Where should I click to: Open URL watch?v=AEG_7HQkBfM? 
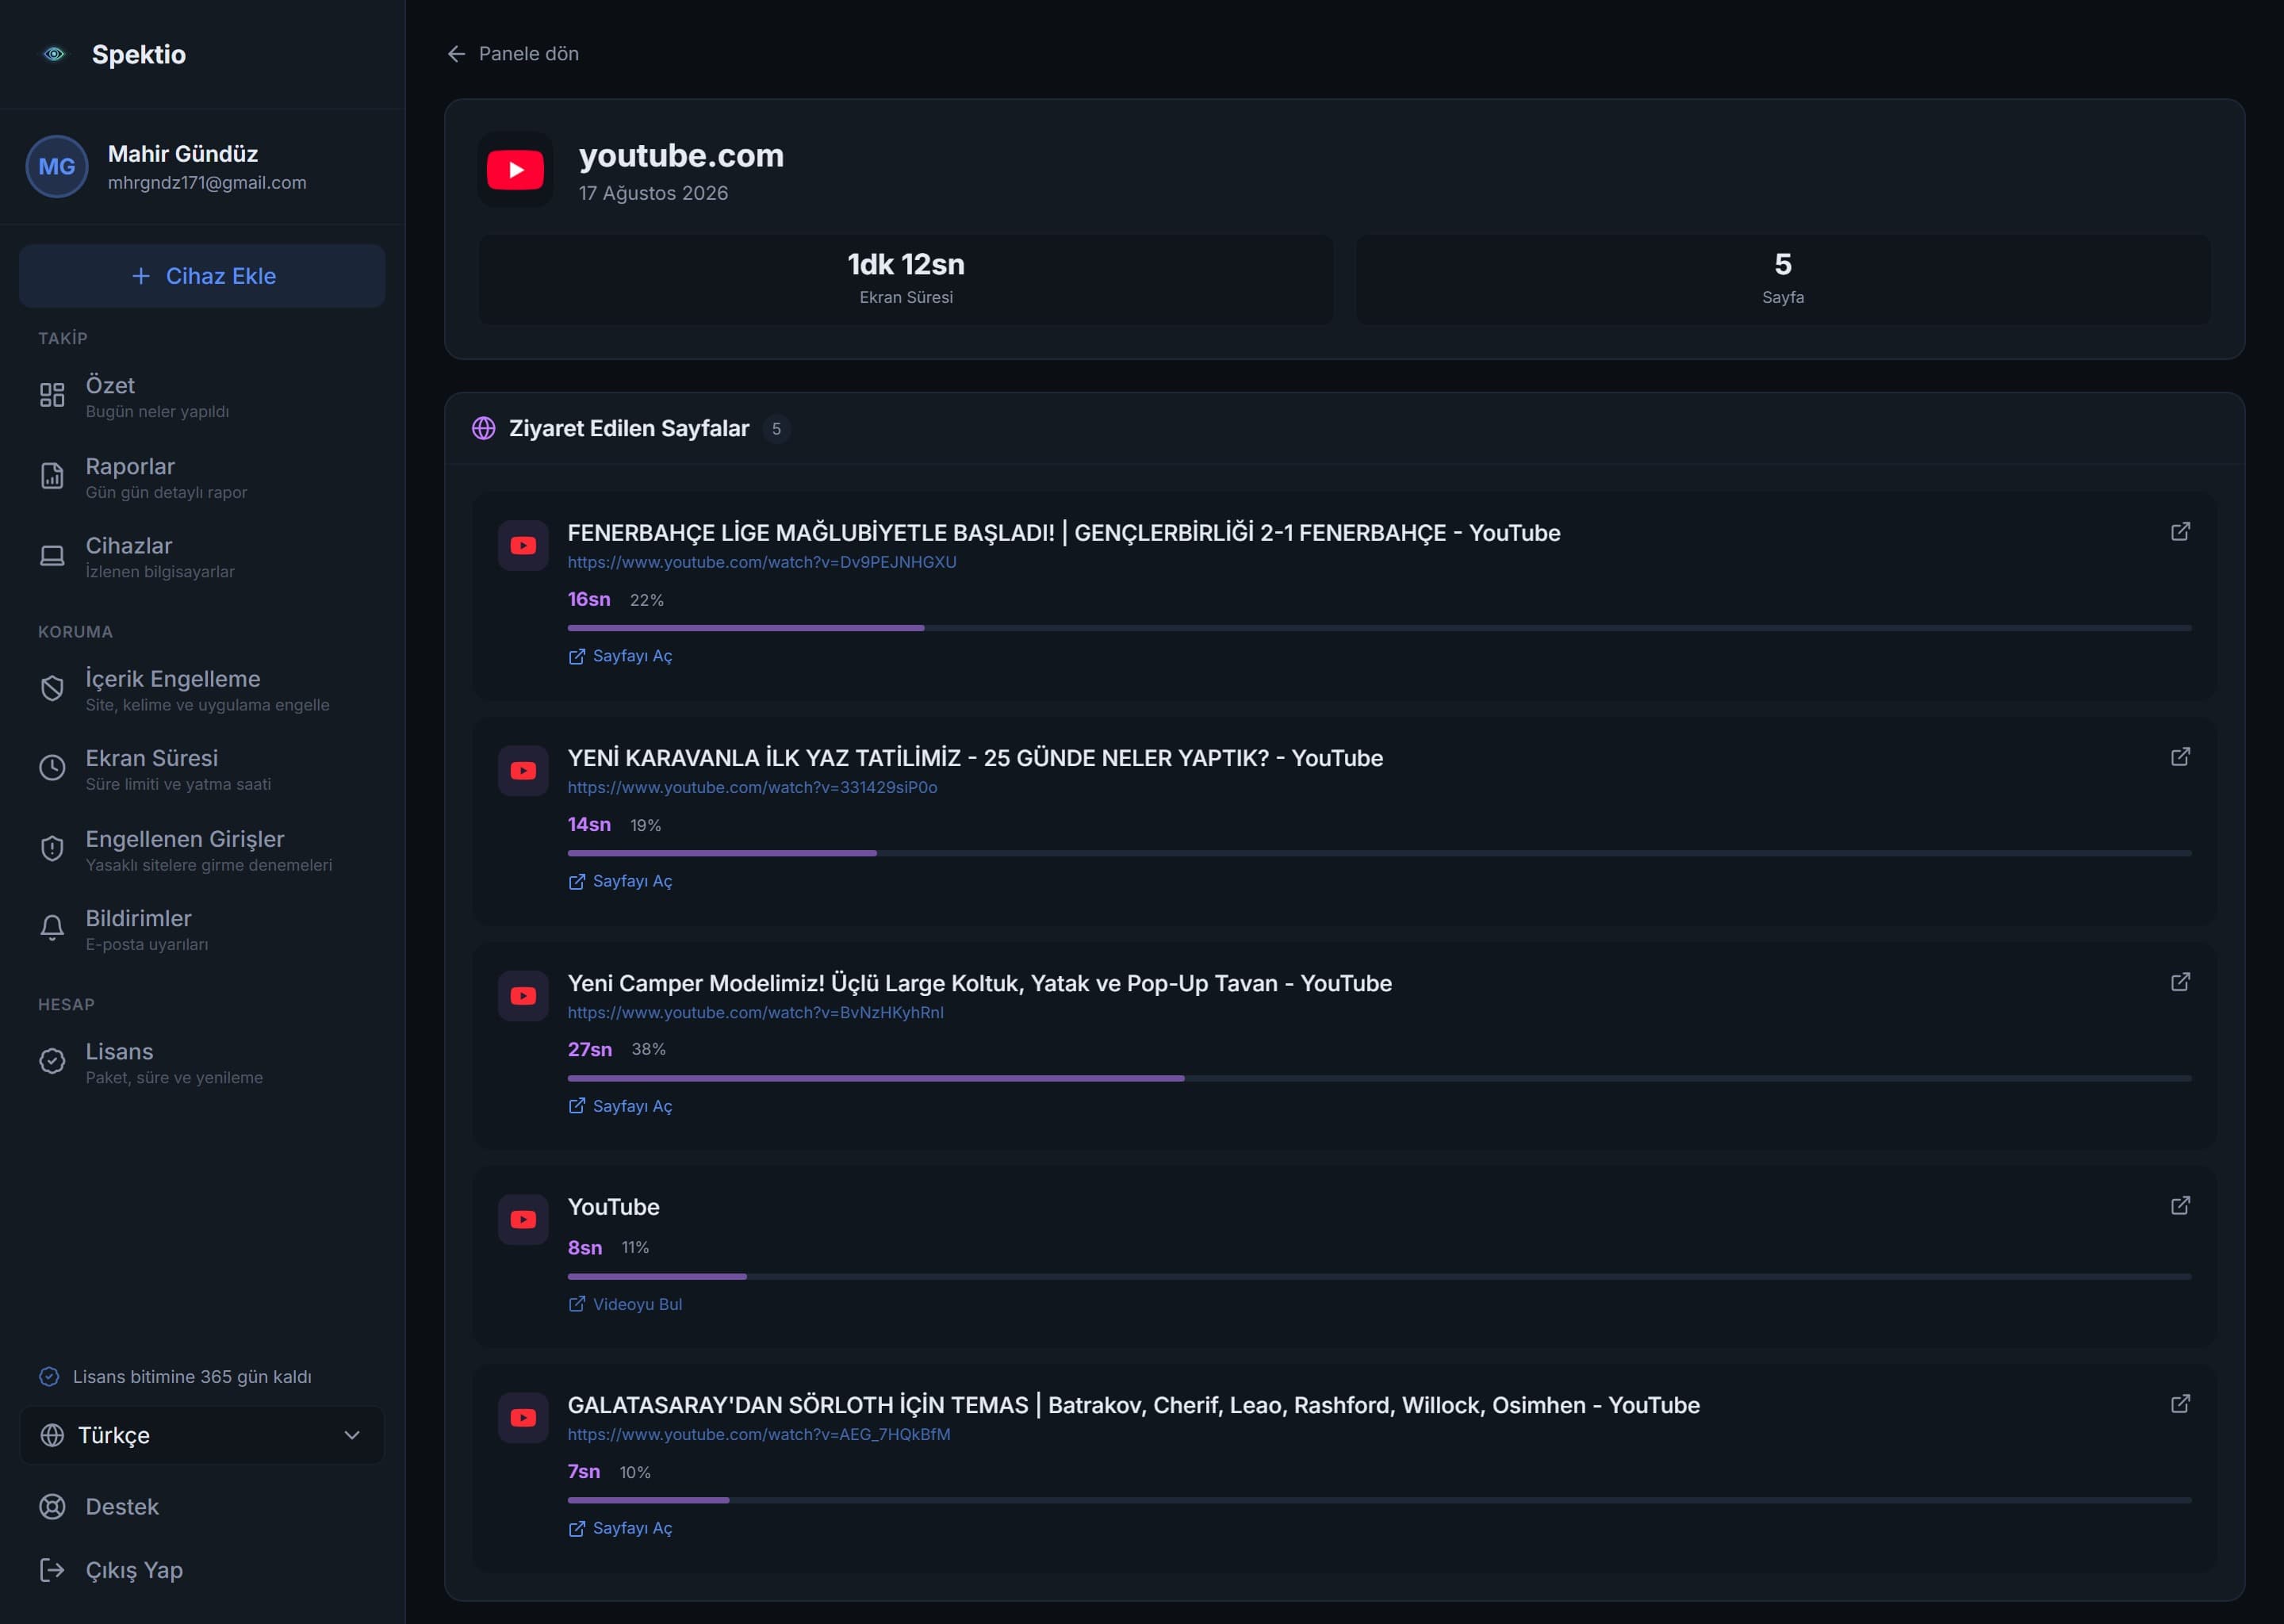coord(759,1434)
